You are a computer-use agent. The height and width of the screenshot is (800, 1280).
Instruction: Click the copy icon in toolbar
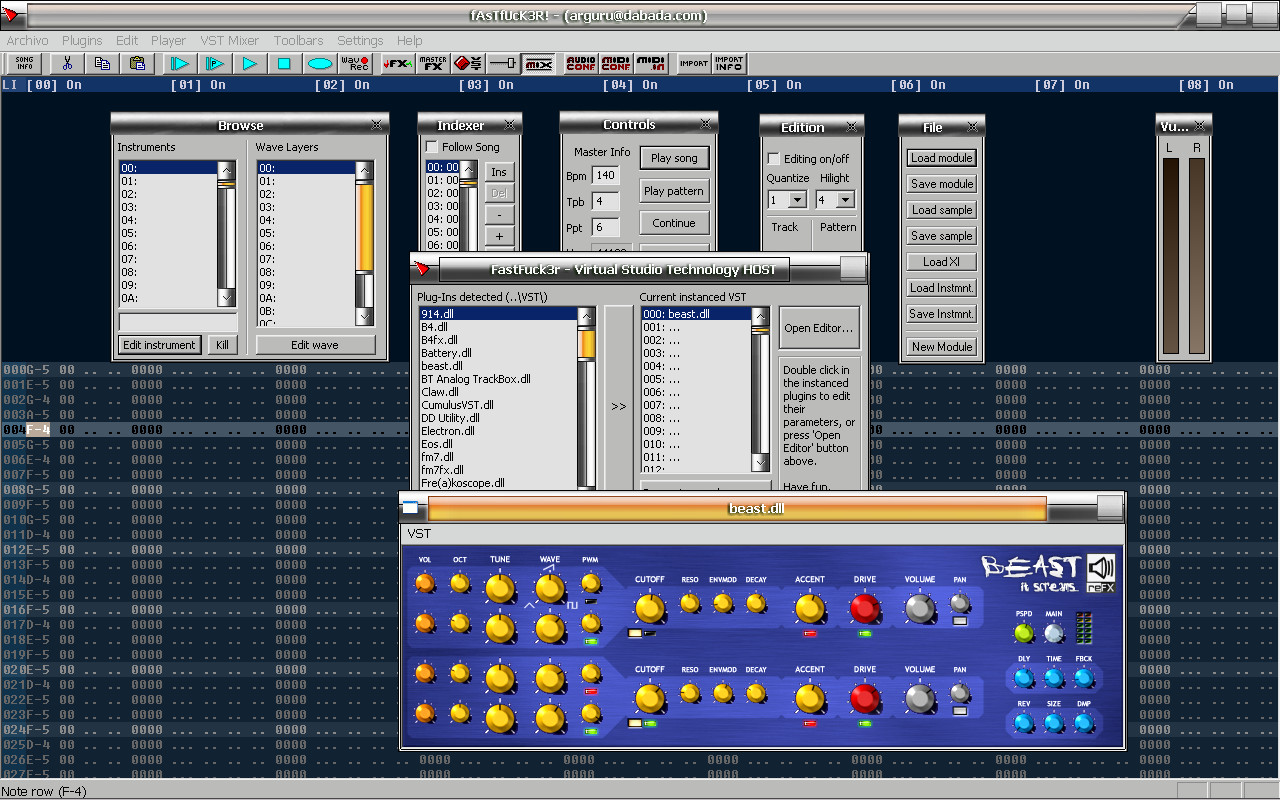pos(102,63)
